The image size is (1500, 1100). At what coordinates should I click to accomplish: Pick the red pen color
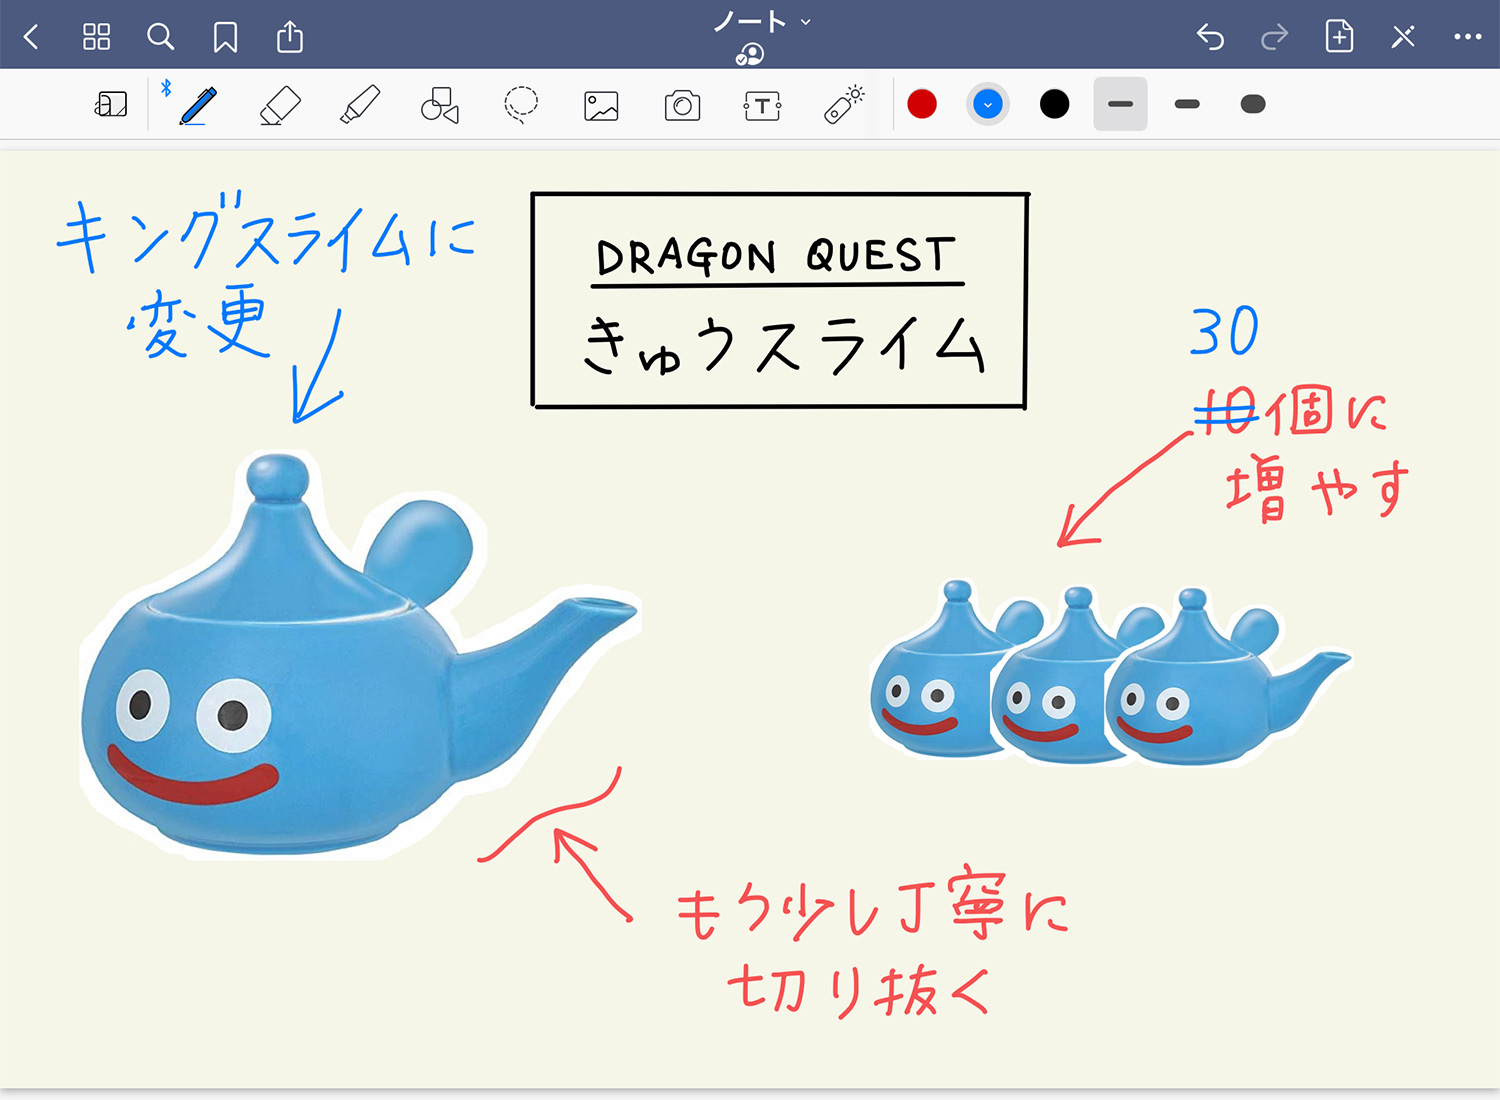click(x=922, y=104)
